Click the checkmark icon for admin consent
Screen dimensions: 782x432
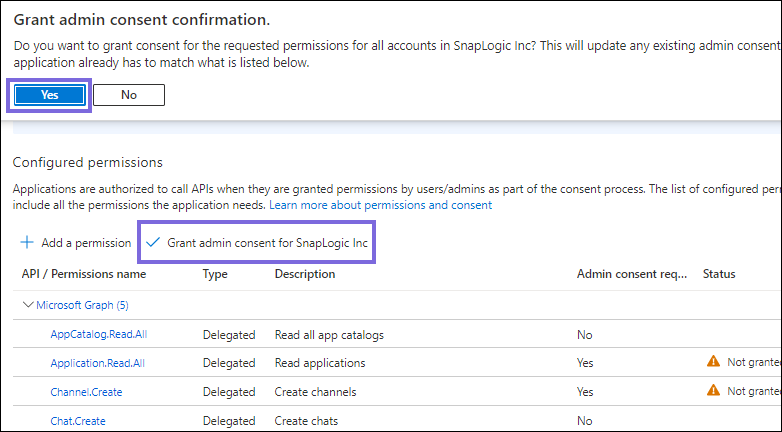[x=153, y=242]
